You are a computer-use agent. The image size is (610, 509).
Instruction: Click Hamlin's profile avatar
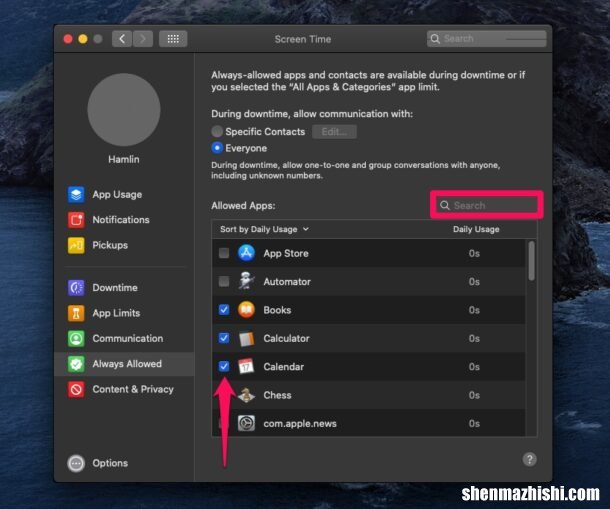[124, 110]
